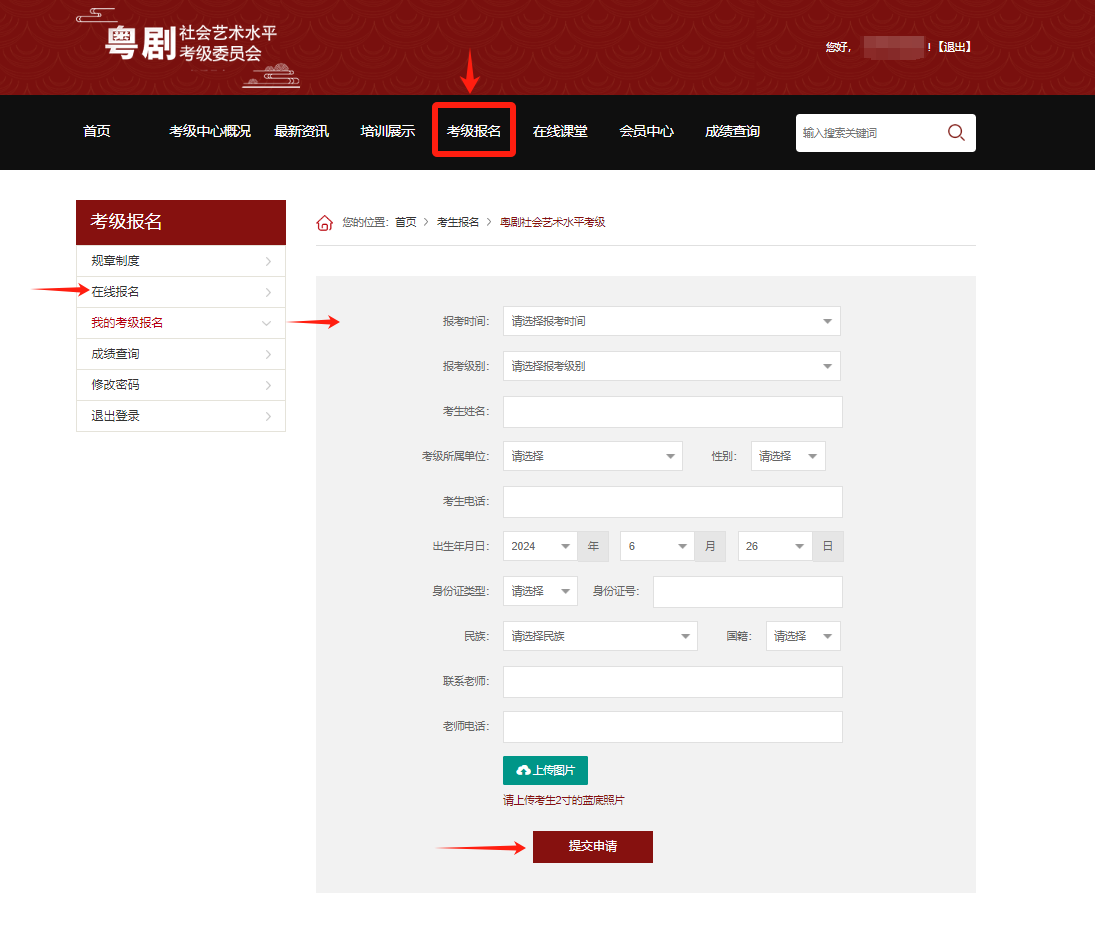1095x936 pixels.
Task: Click the chevron next to 规章制度
Action: pyautogui.click(x=268, y=261)
